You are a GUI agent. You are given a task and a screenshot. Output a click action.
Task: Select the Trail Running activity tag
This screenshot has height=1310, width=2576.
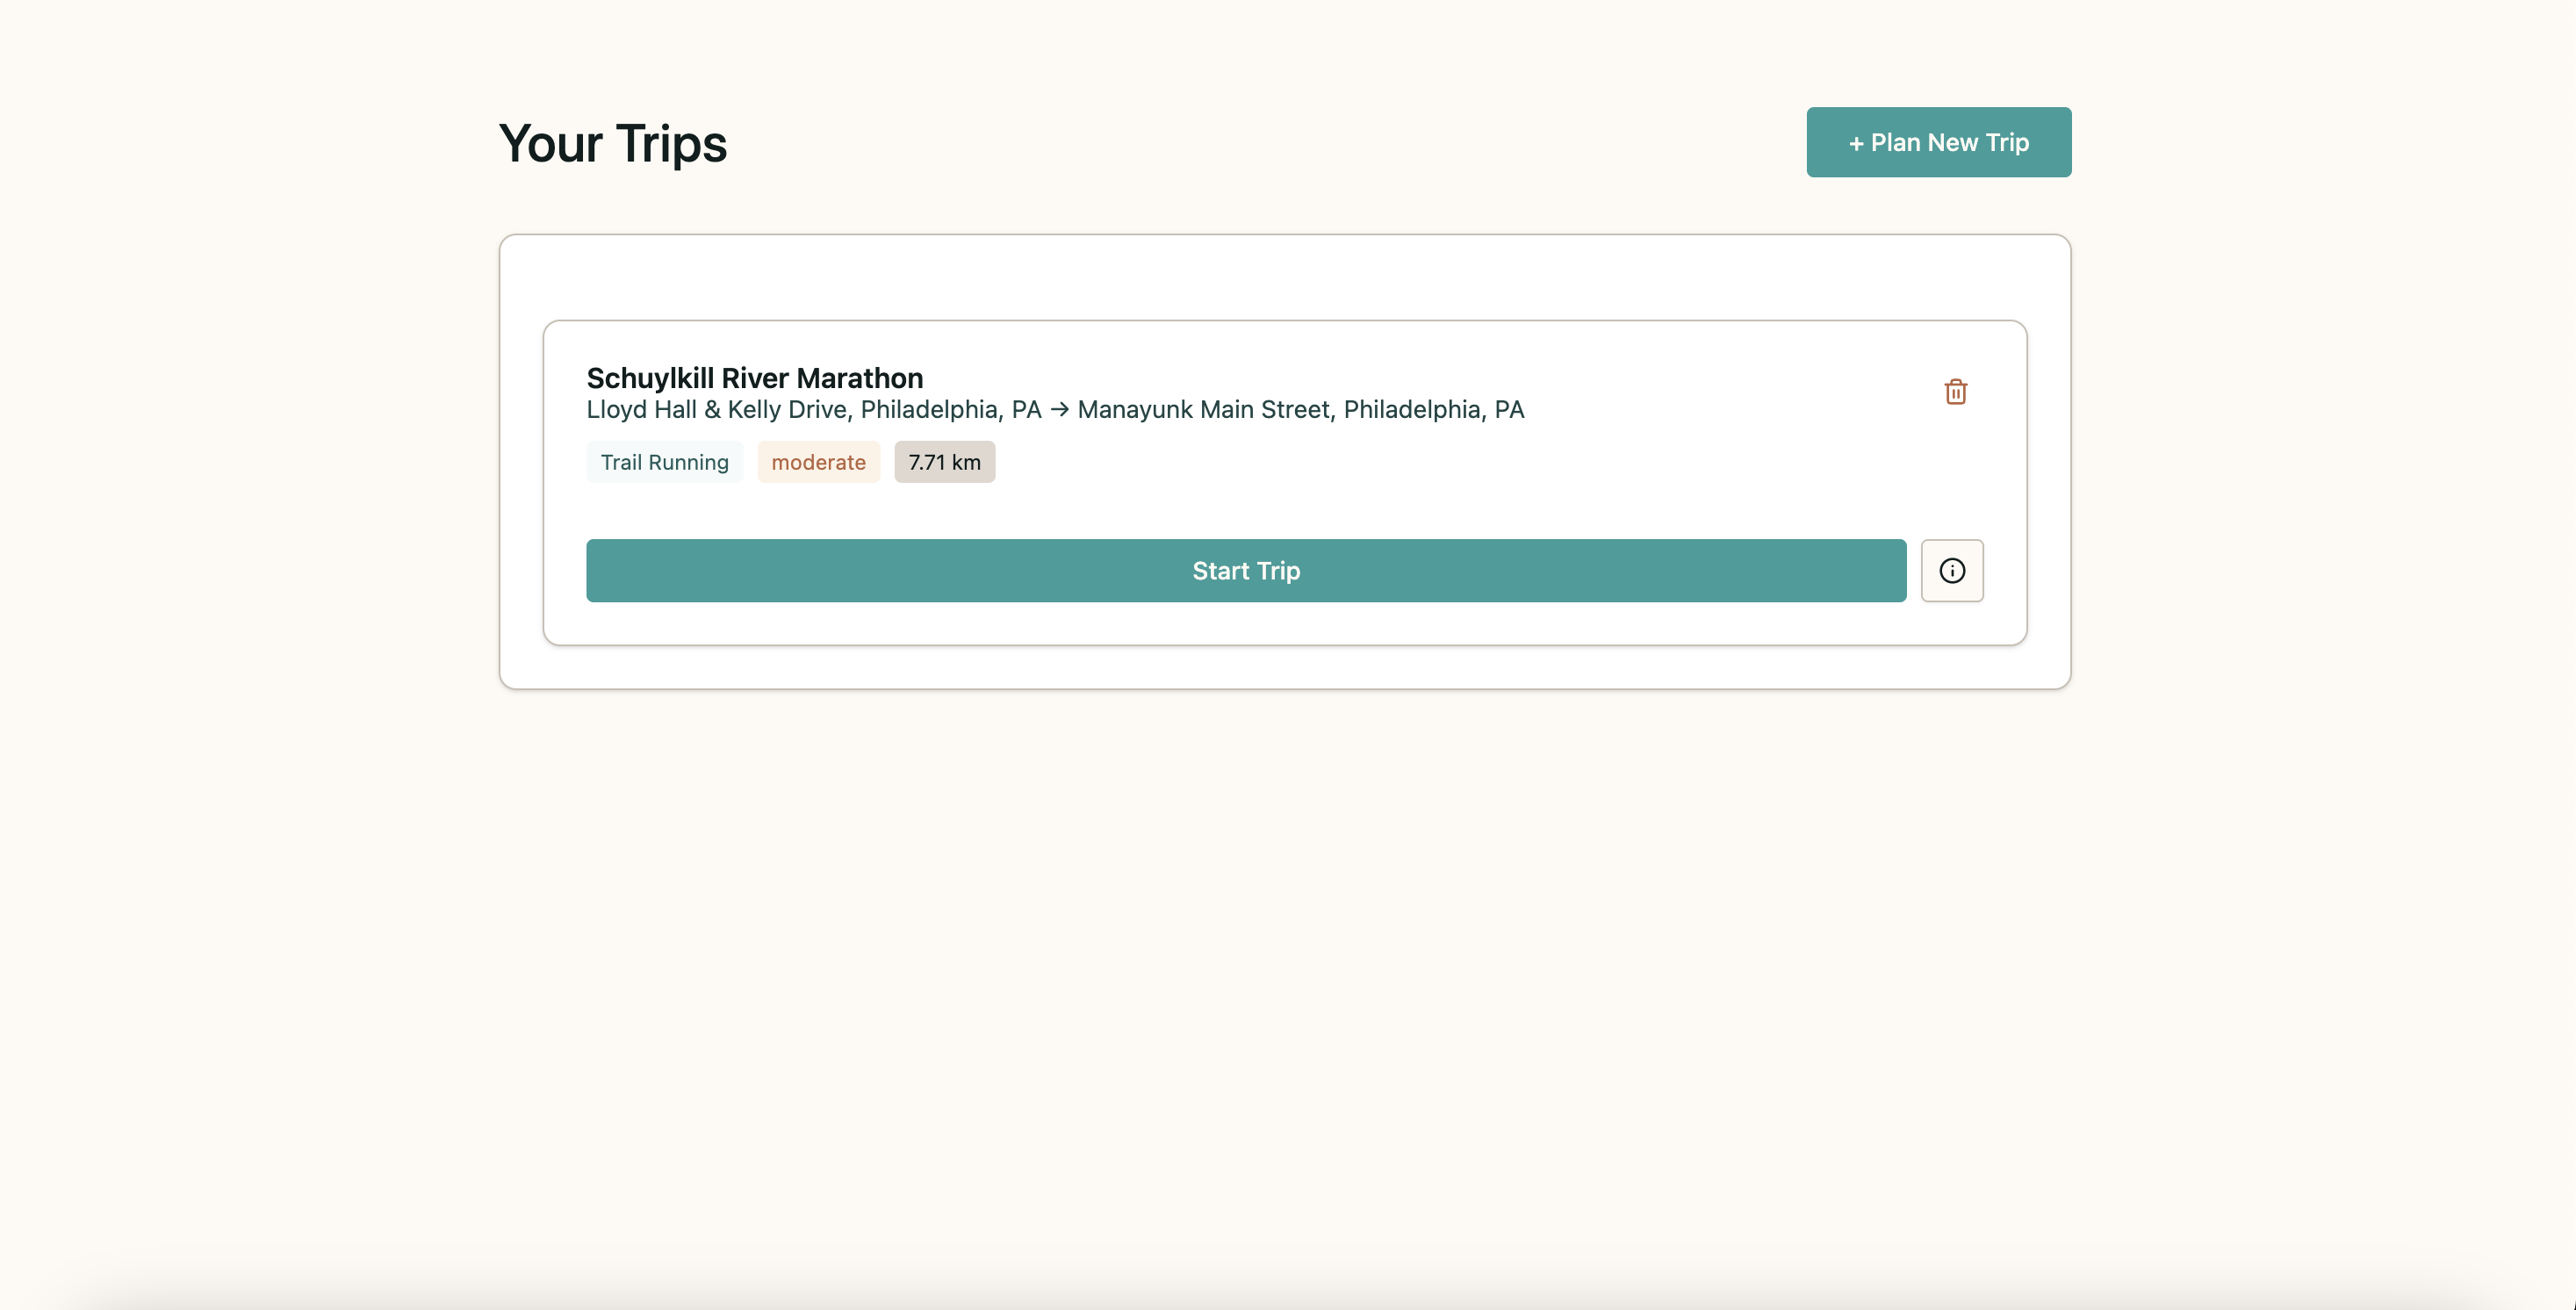pos(664,462)
